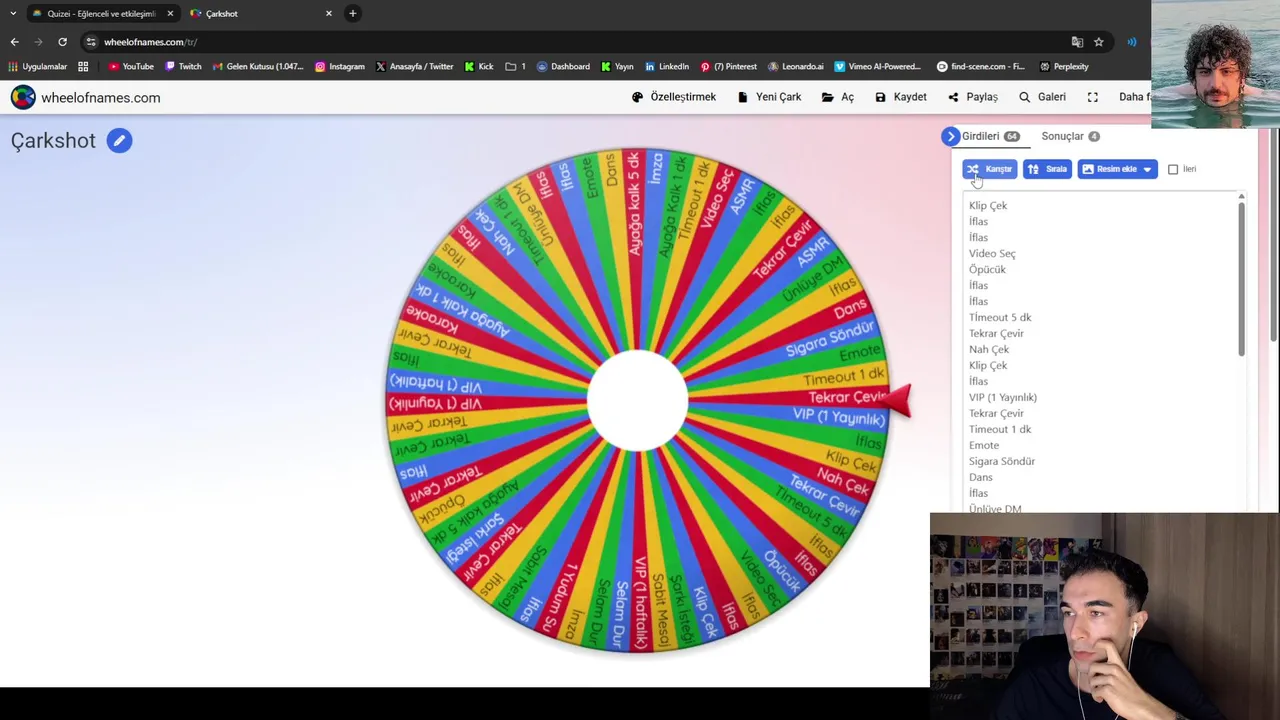Click Aç to open a wheel
The height and width of the screenshot is (720, 1280).
[838, 97]
